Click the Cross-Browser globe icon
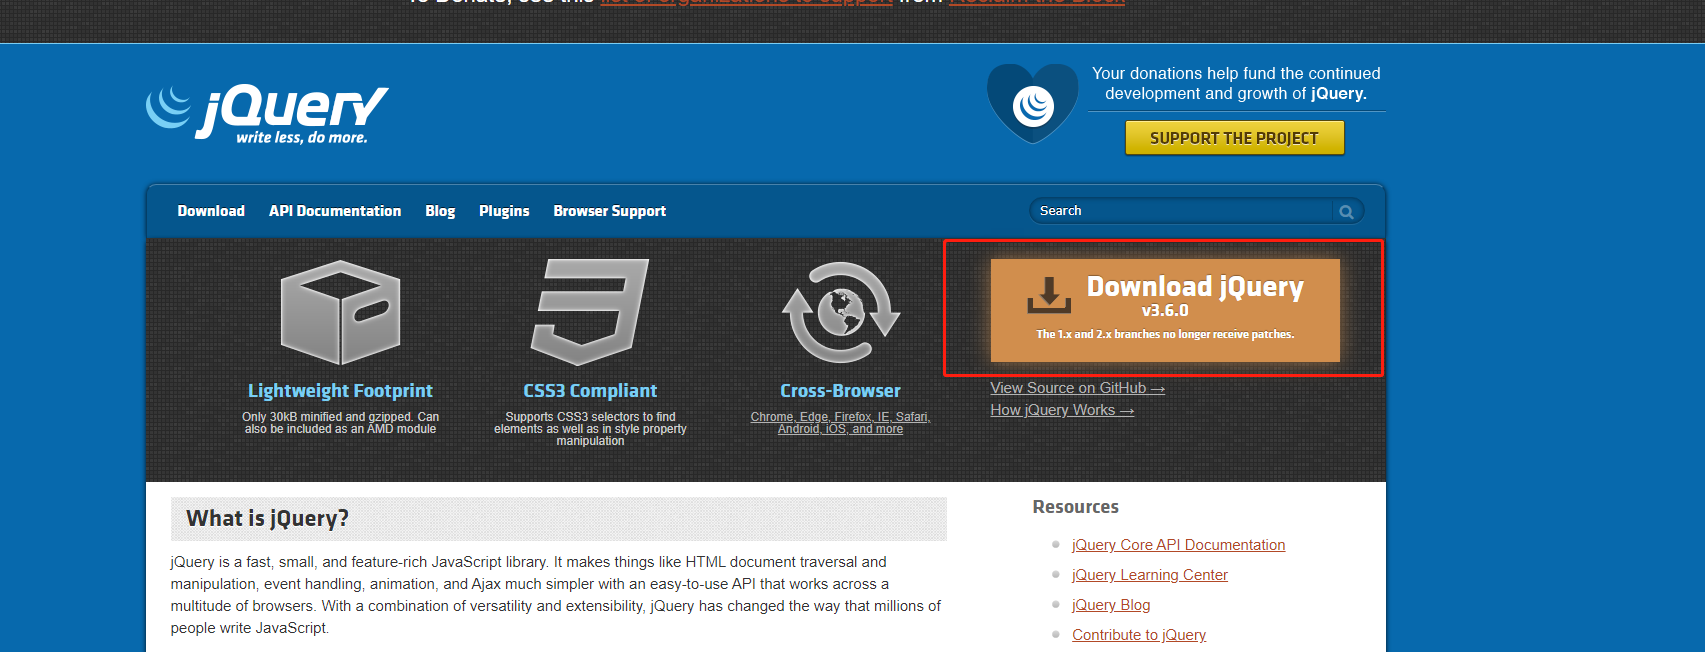Screen dimensions: 1705x652 tap(841, 312)
